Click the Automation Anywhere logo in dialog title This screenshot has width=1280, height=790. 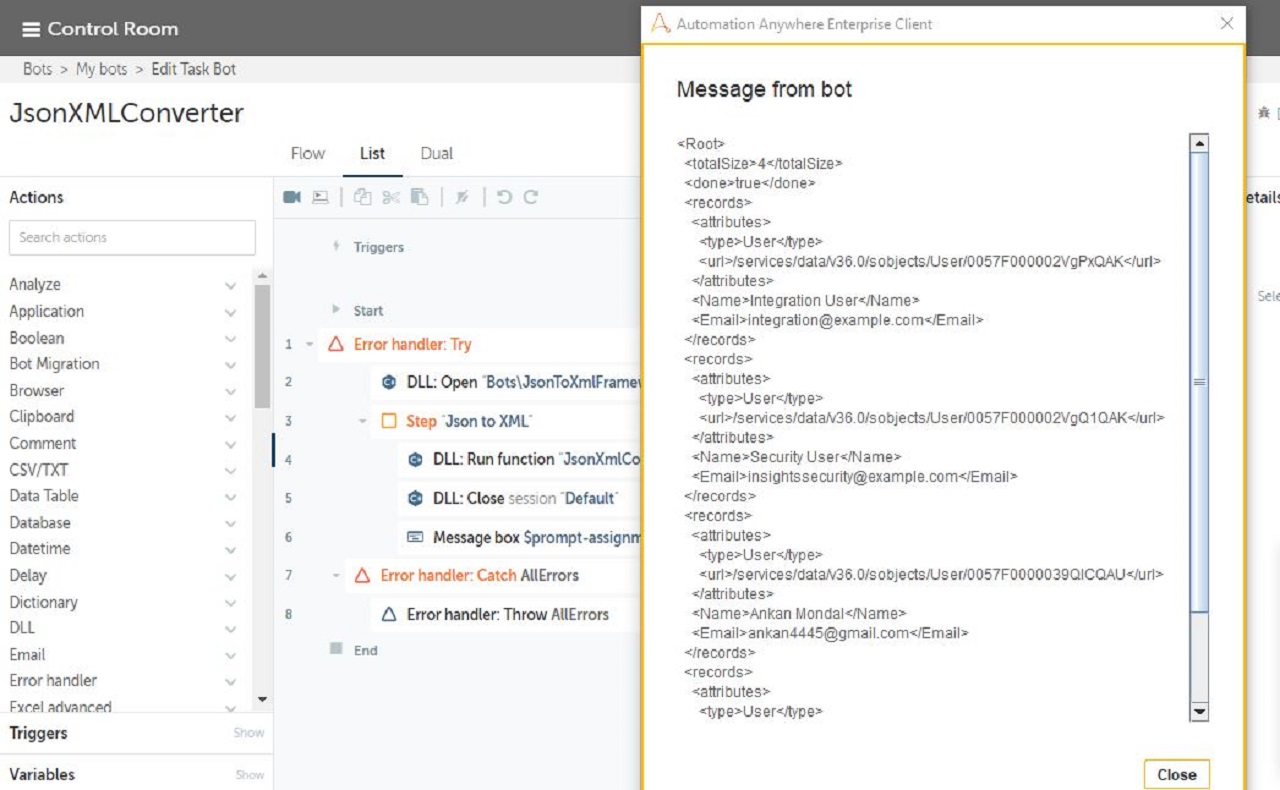[660, 23]
